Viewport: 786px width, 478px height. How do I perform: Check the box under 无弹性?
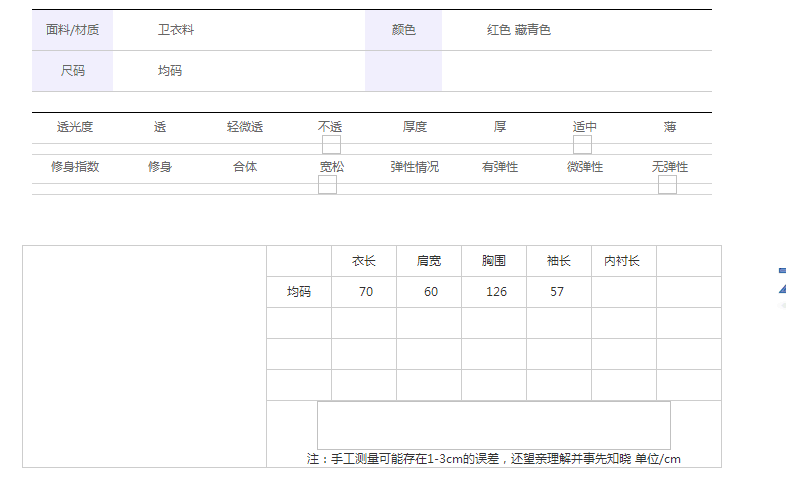(667, 185)
